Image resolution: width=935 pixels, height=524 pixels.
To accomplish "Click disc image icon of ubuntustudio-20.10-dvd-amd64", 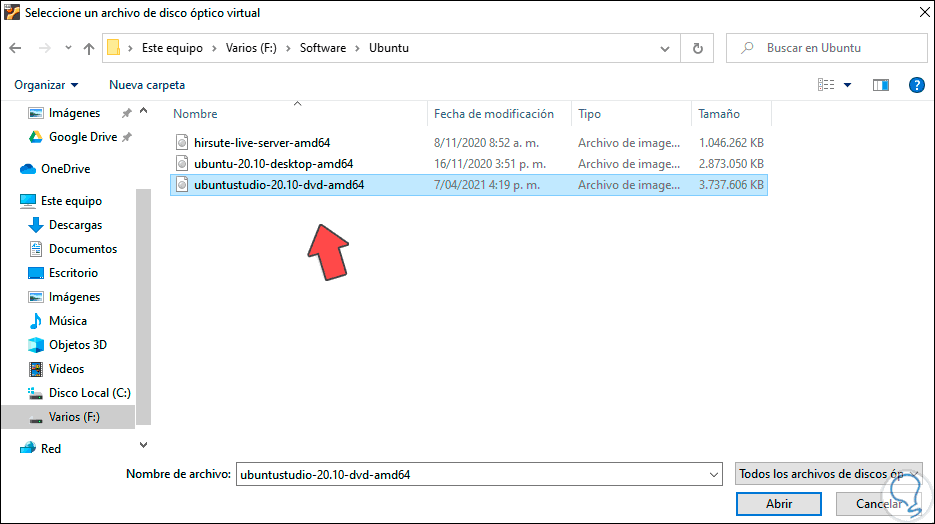I will coord(182,185).
